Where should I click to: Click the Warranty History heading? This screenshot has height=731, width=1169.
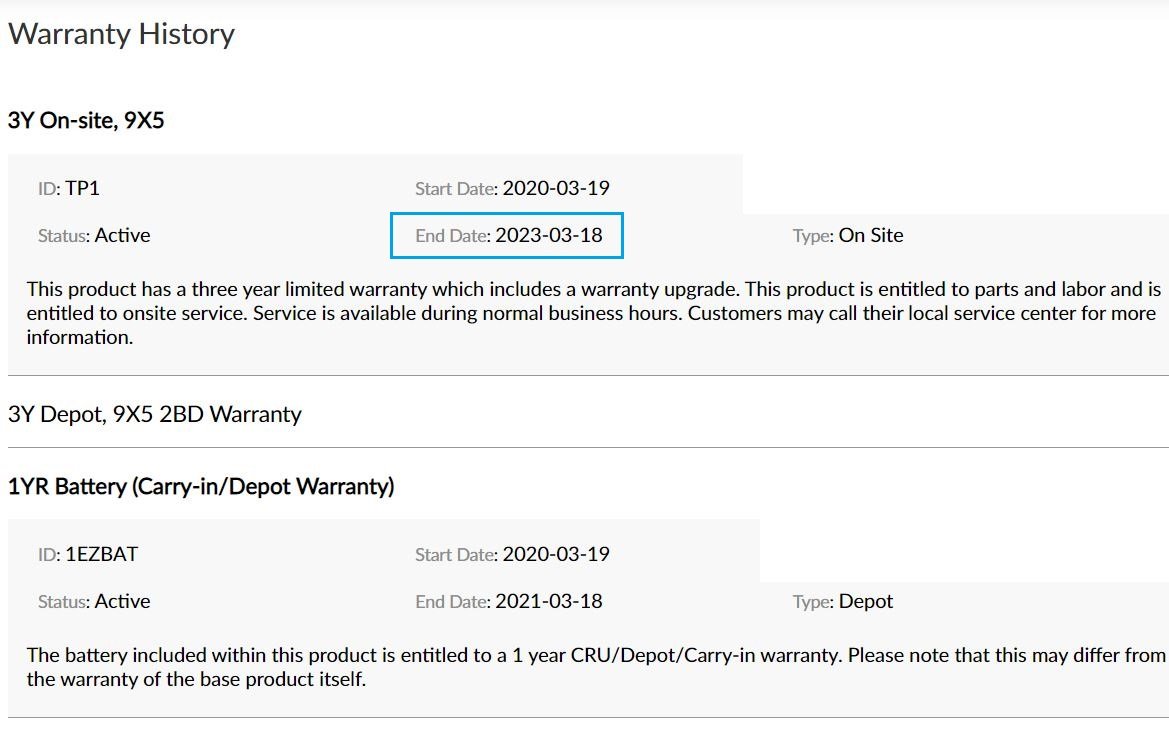122,34
